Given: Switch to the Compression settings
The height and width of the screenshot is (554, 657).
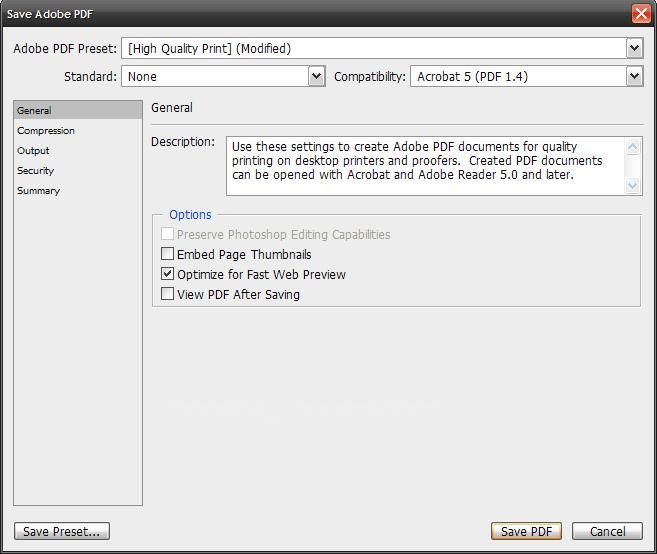Looking at the screenshot, I should coord(46,130).
